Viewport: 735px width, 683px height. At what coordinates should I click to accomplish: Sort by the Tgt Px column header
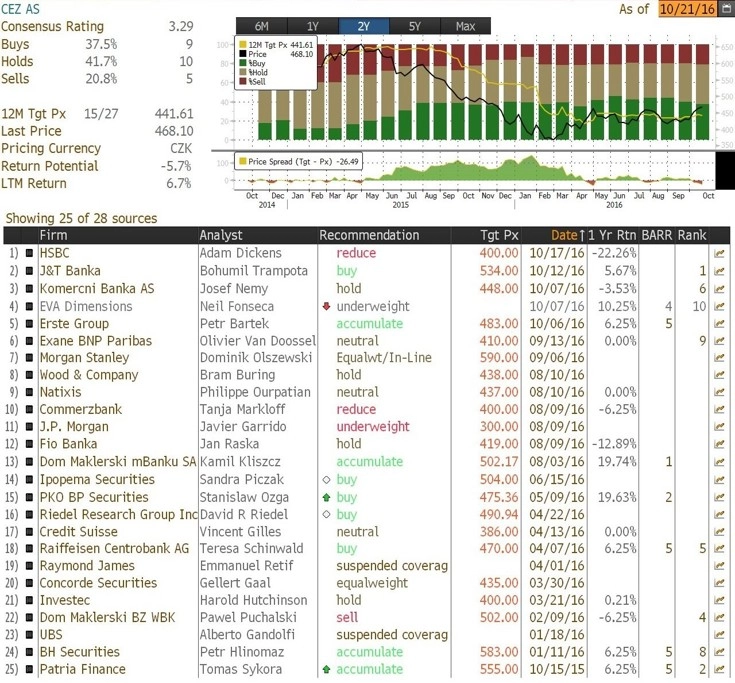(x=499, y=235)
